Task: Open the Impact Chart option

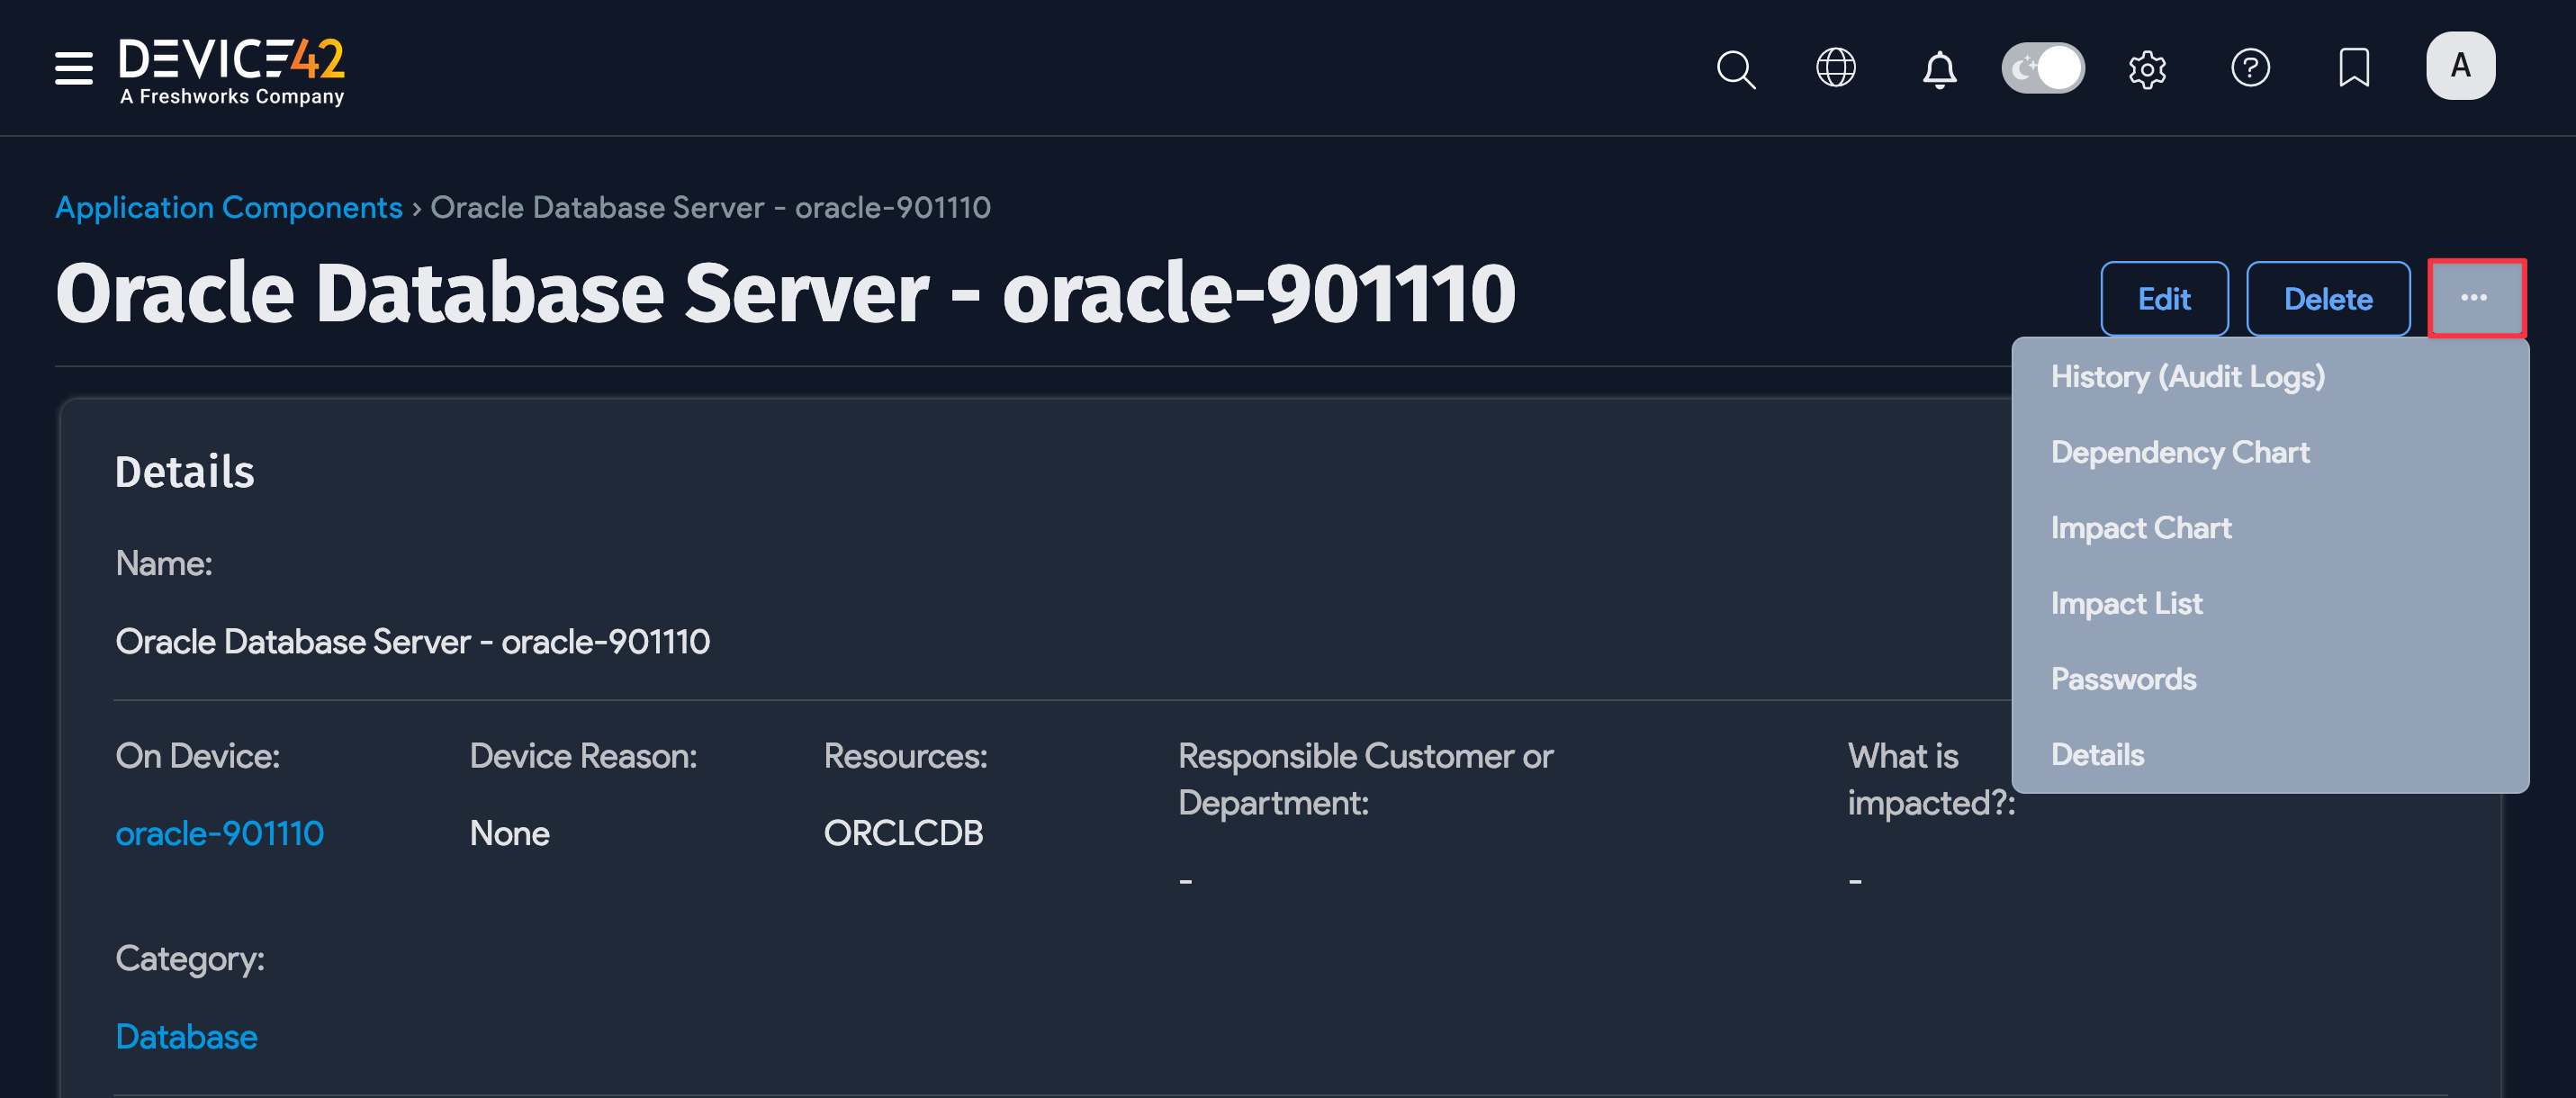Action: point(2141,528)
